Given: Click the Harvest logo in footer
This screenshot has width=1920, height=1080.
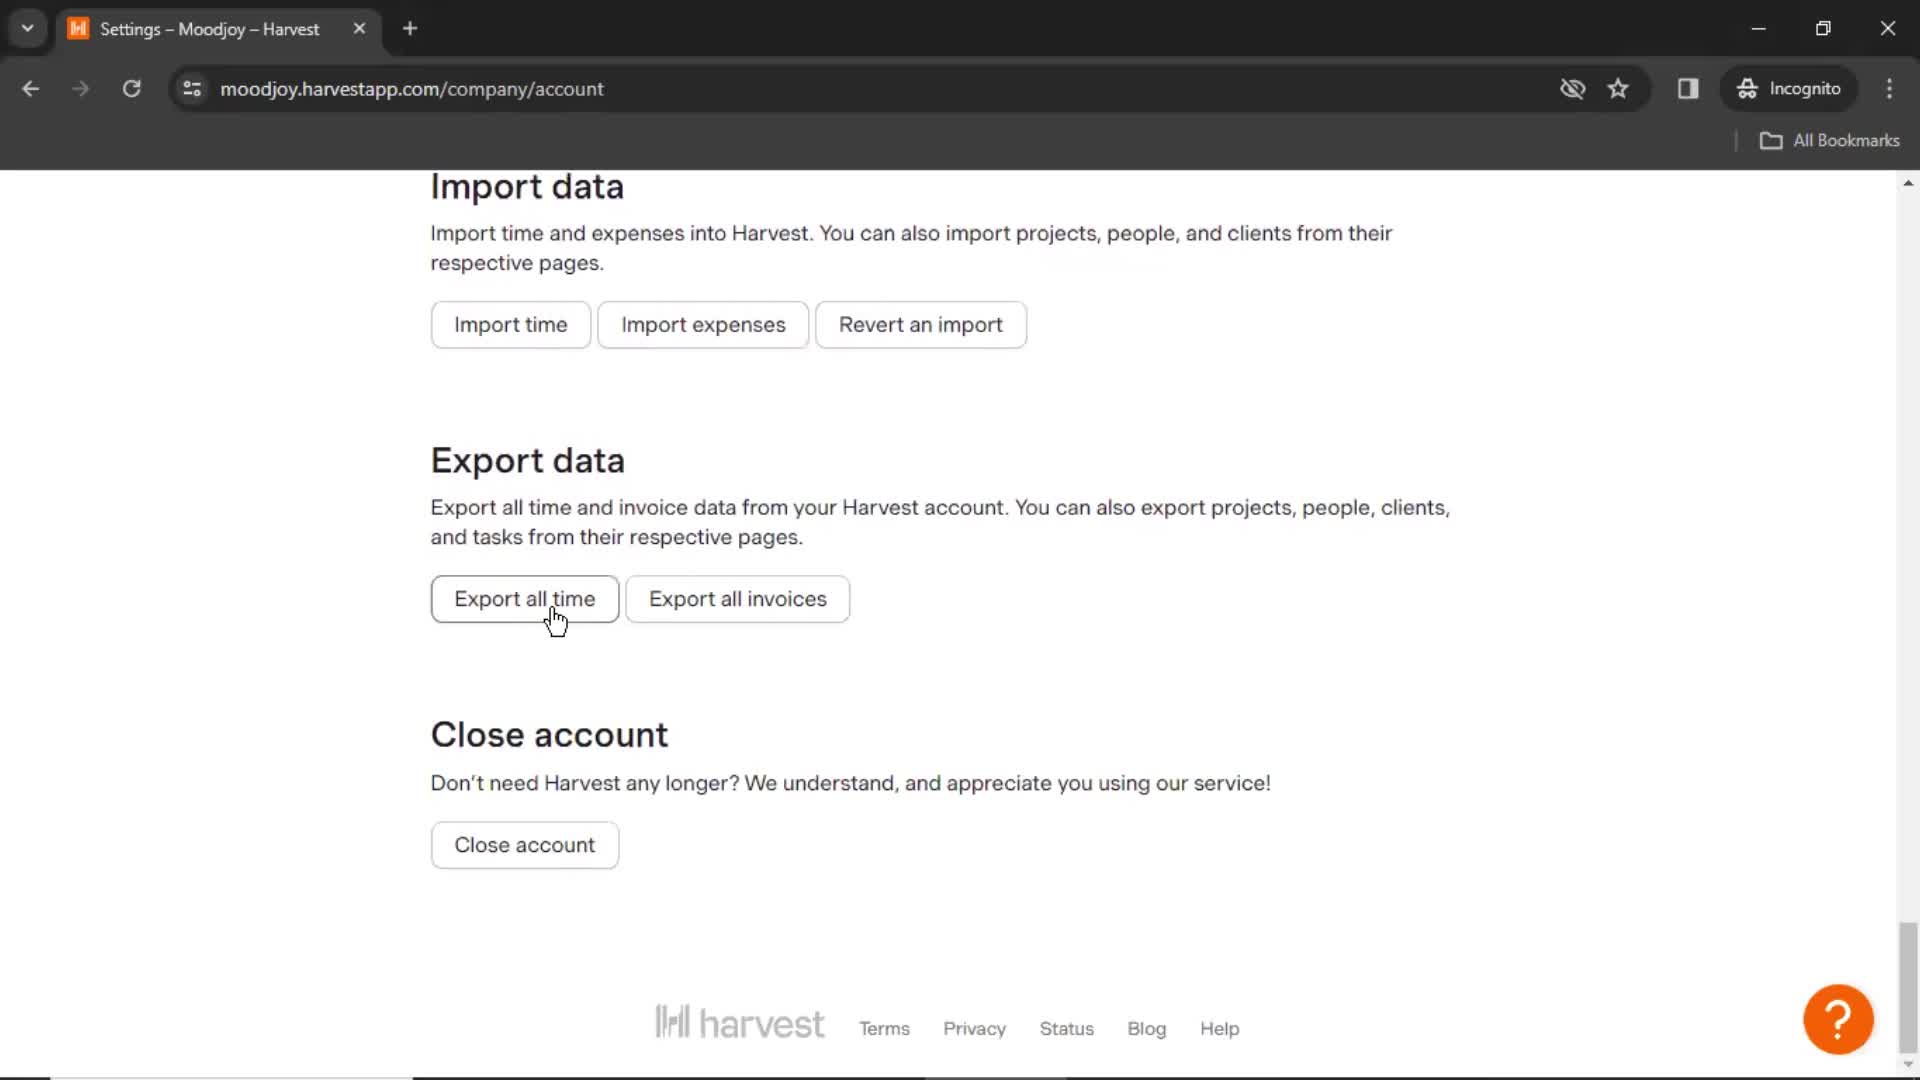Looking at the screenshot, I should [738, 1027].
